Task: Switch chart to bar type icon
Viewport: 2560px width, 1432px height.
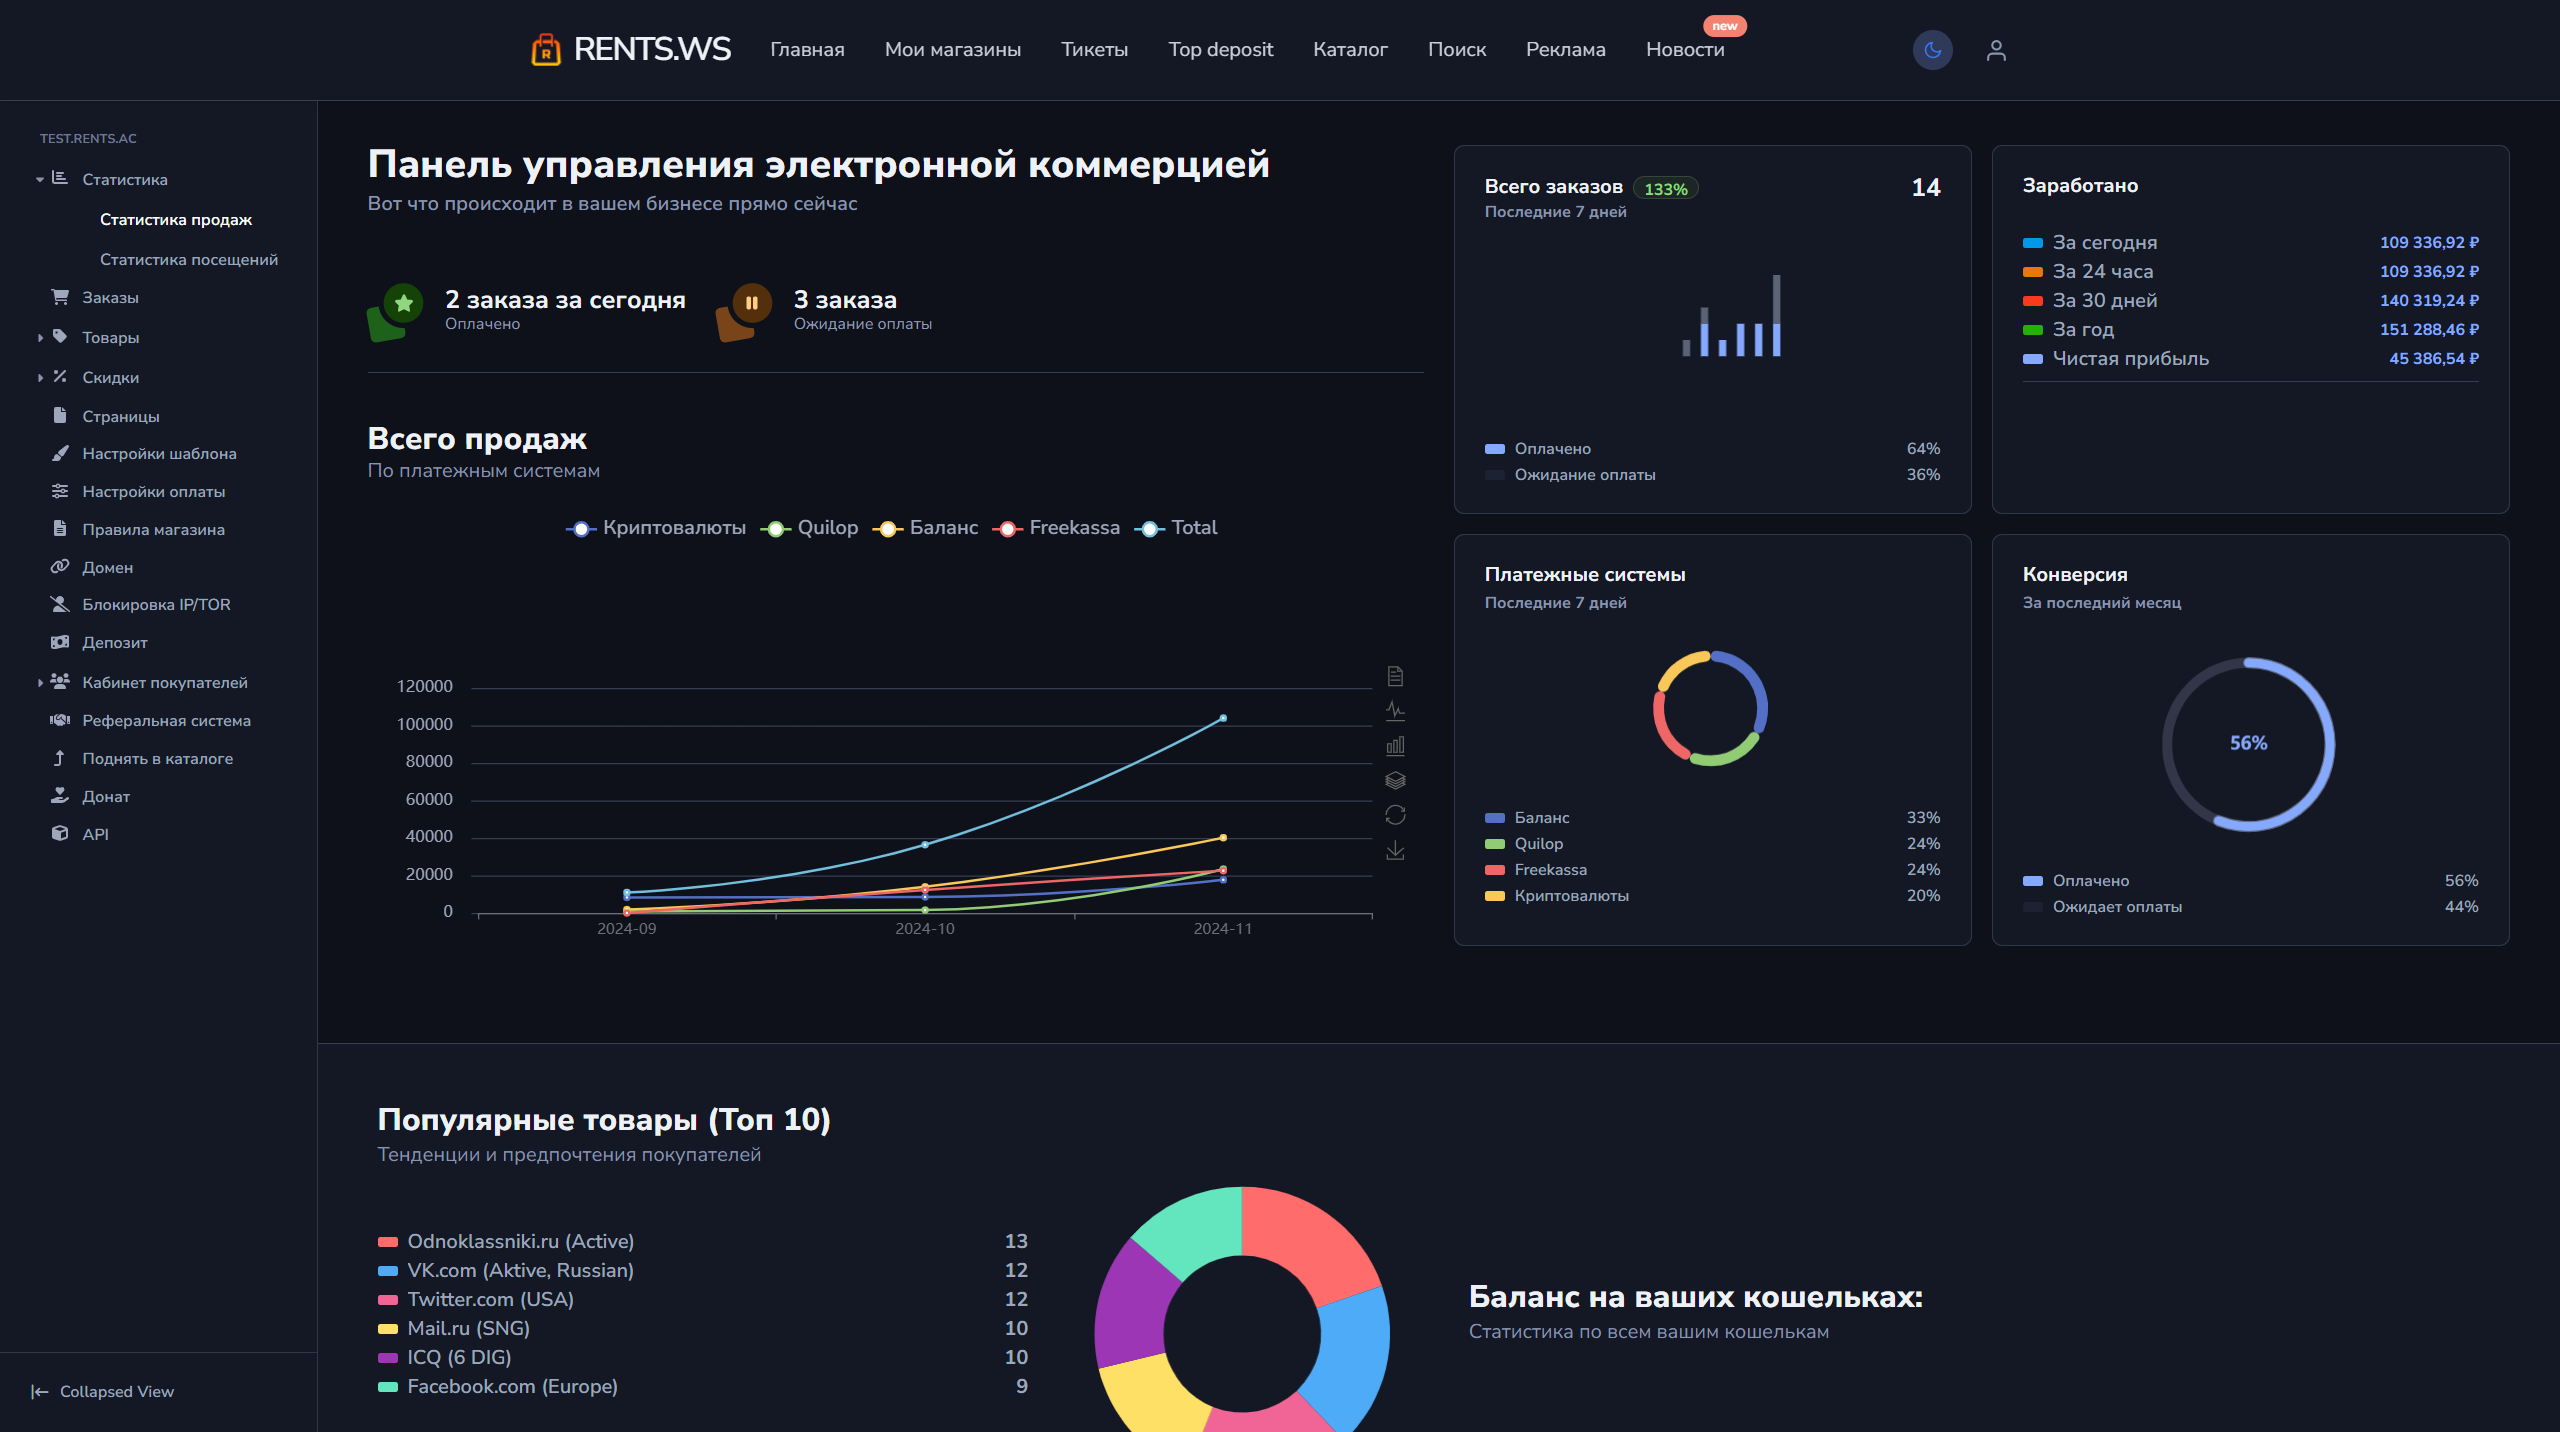Action: 1395,746
